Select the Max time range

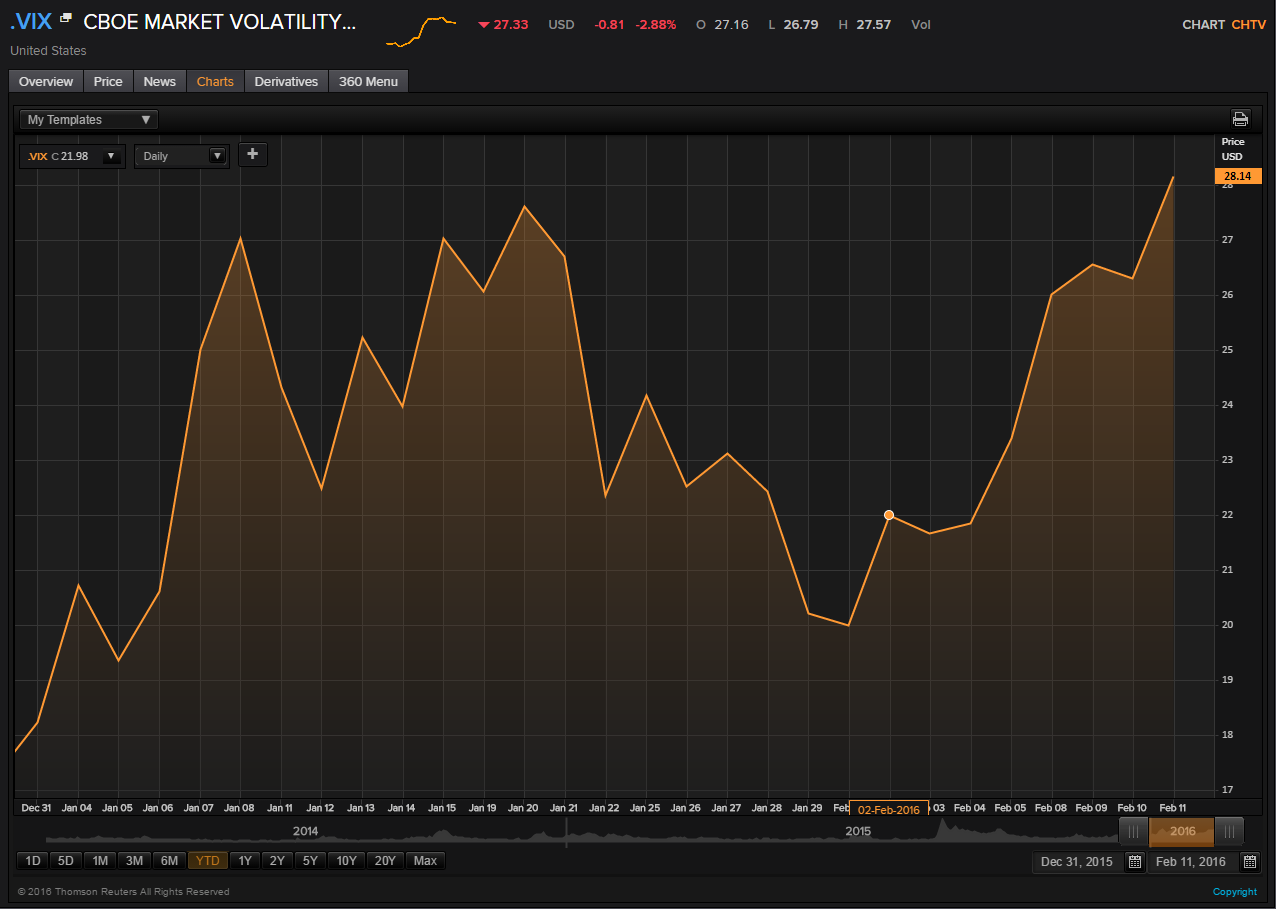pos(425,861)
